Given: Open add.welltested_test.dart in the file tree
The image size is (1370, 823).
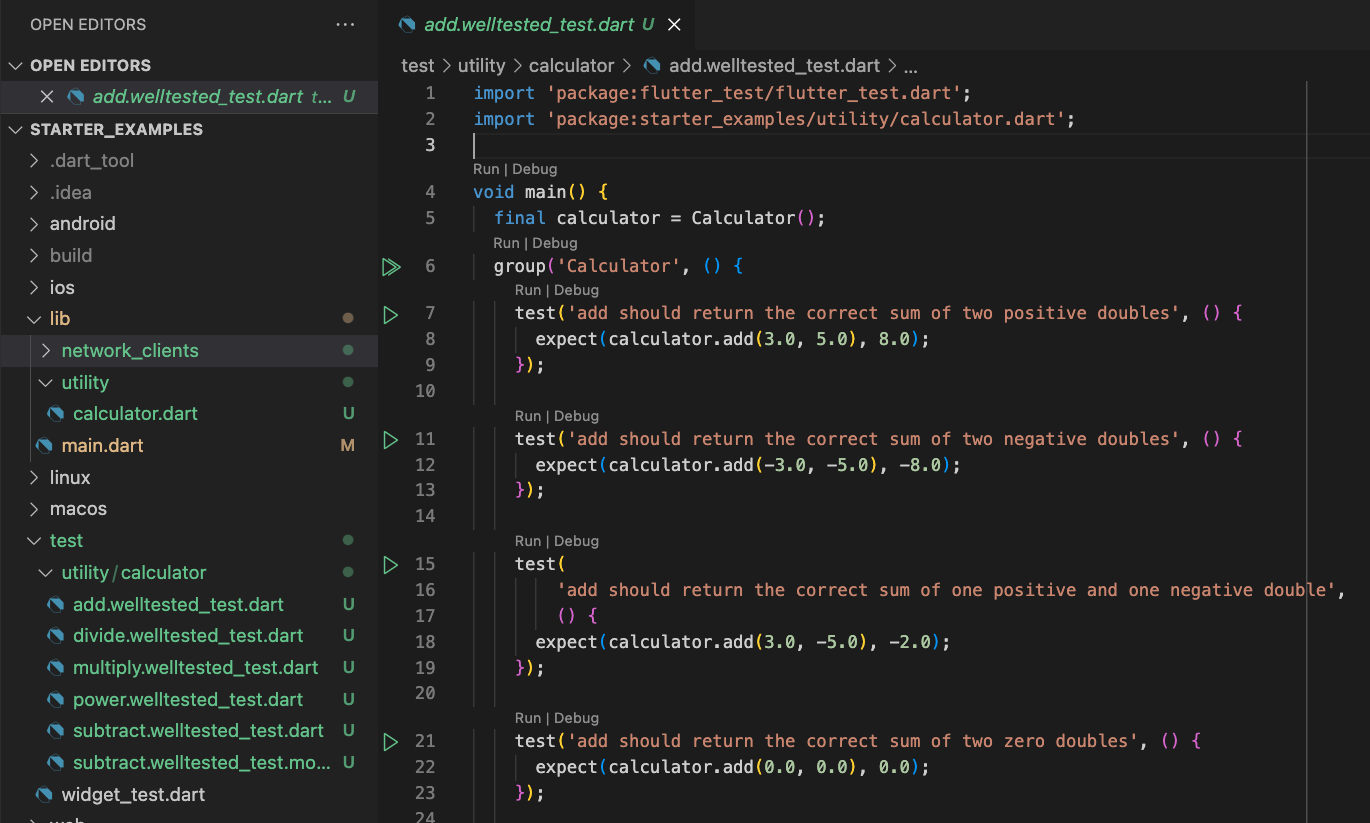Looking at the screenshot, I should point(178,605).
